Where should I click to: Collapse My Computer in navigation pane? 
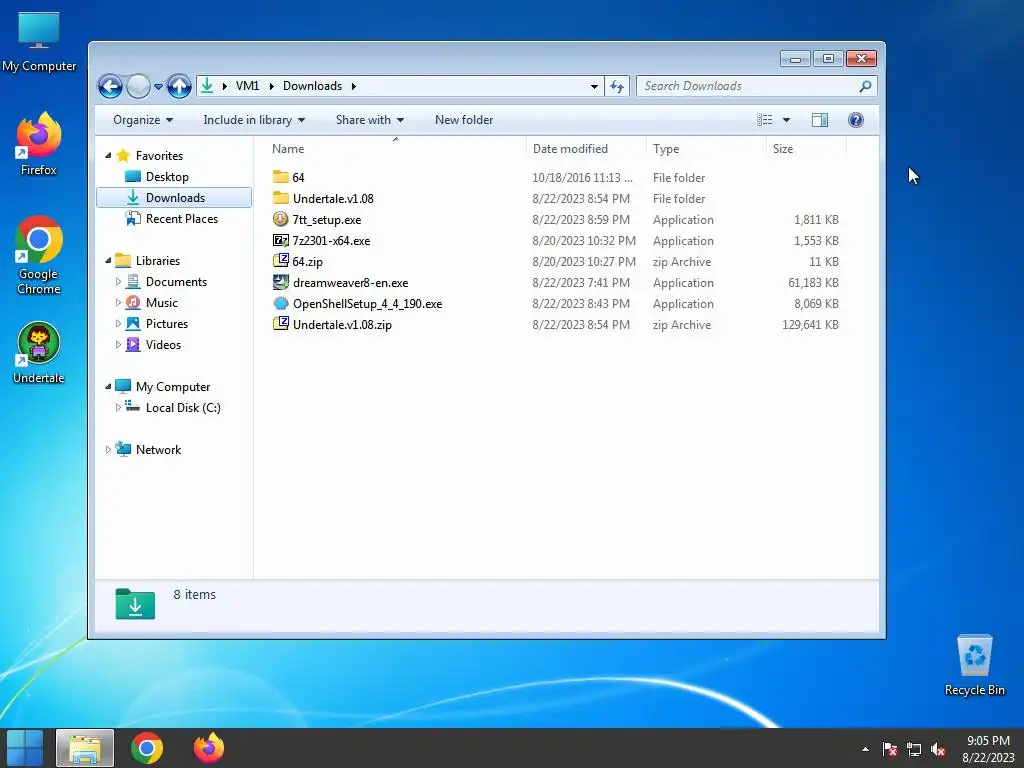click(108, 387)
